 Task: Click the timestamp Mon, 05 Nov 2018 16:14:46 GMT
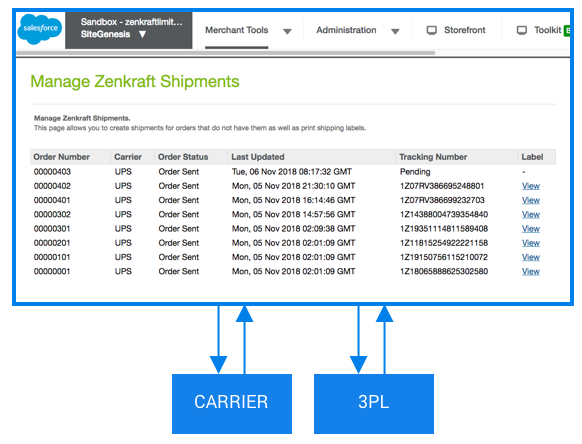(x=294, y=200)
